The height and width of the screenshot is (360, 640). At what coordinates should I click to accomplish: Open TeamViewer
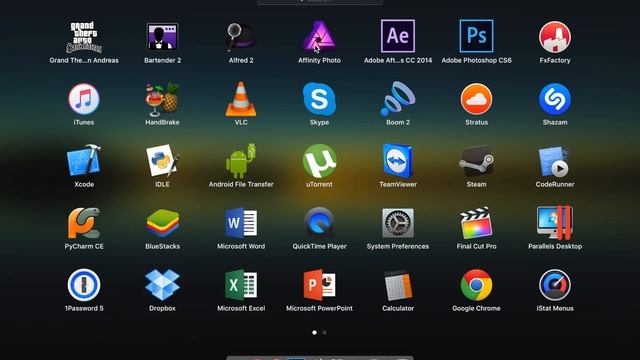click(x=398, y=161)
